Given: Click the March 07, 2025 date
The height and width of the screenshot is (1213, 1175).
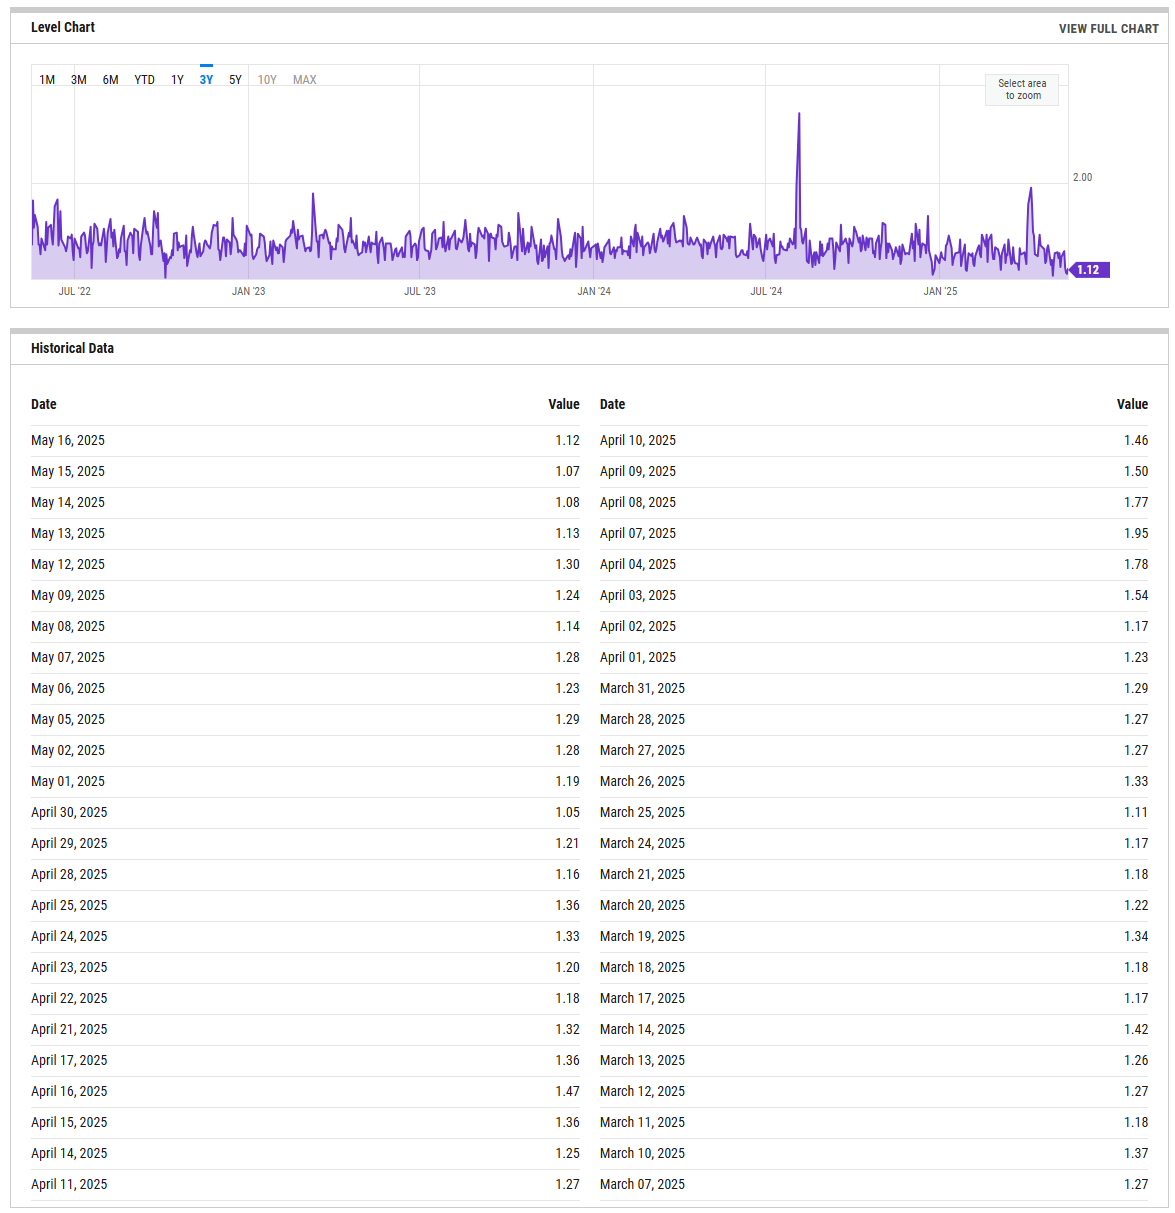Looking at the screenshot, I should (x=643, y=1185).
